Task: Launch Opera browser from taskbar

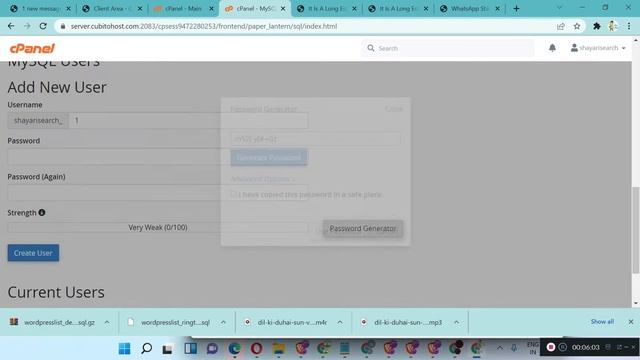Action: (x=256, y=348)
